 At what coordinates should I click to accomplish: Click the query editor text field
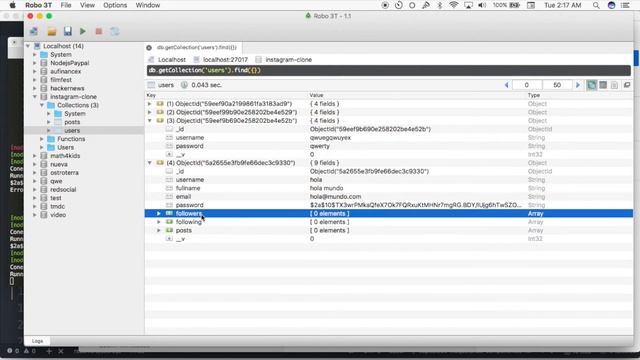point(389,71)
